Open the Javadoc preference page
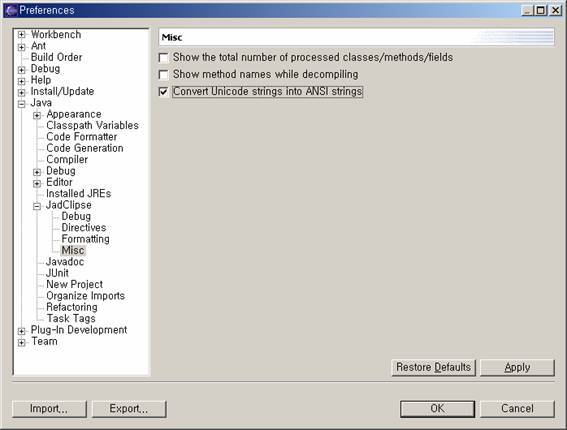 pyautogui.click(x=65, y=261)
